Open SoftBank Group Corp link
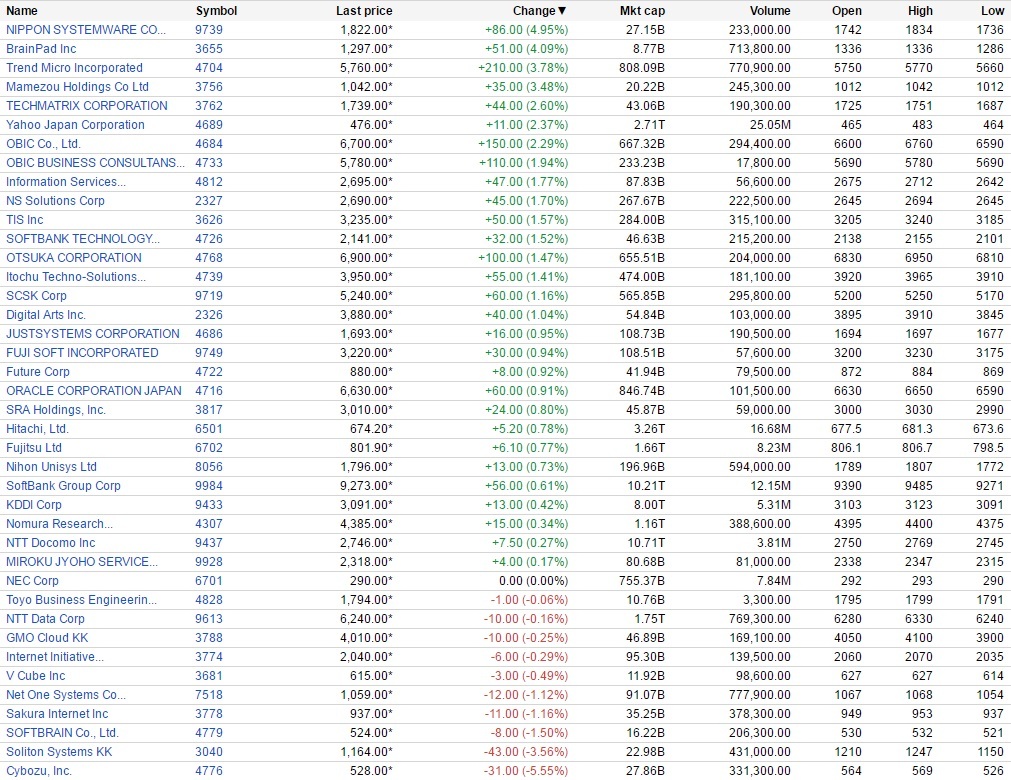This screenshot has height=780, width=1011. tap(63, 486)
